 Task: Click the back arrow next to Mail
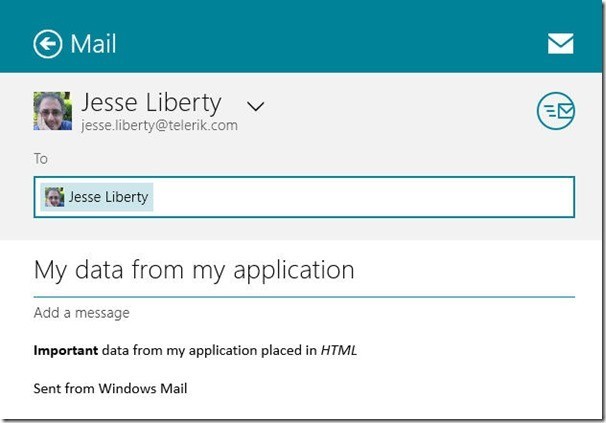click(47, 44)
